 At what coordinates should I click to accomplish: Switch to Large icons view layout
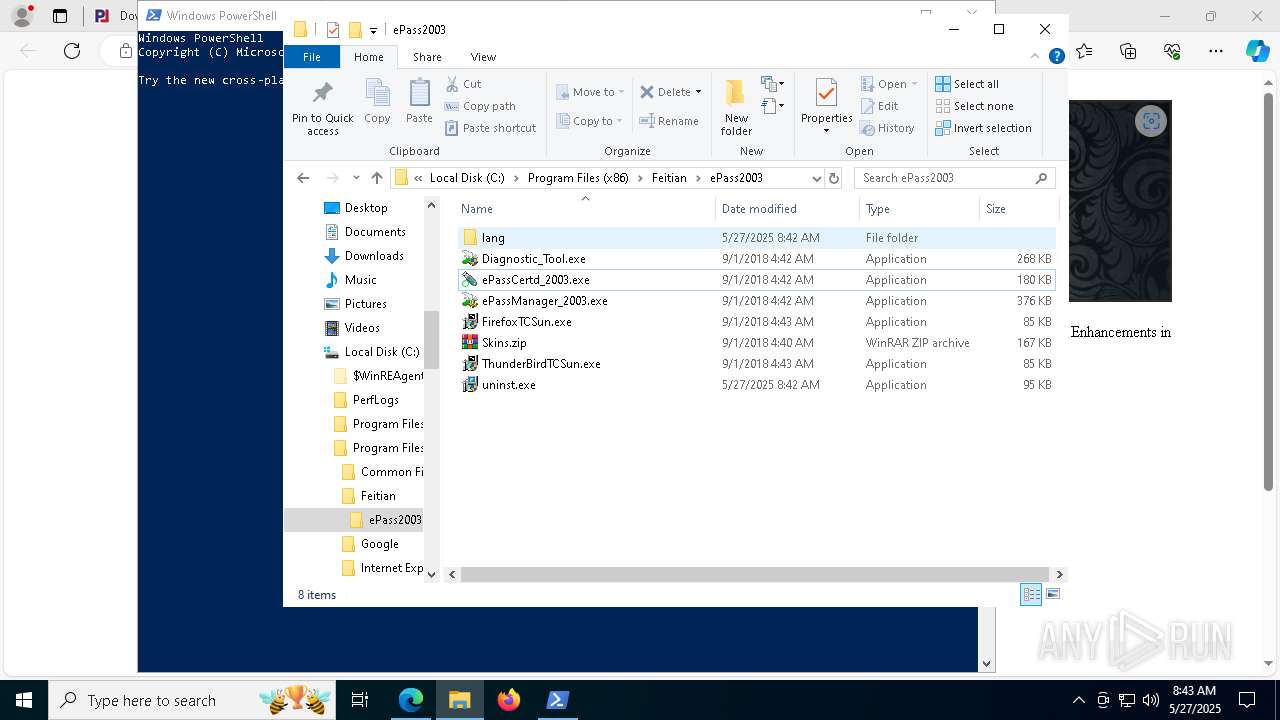click(1052, 594)
